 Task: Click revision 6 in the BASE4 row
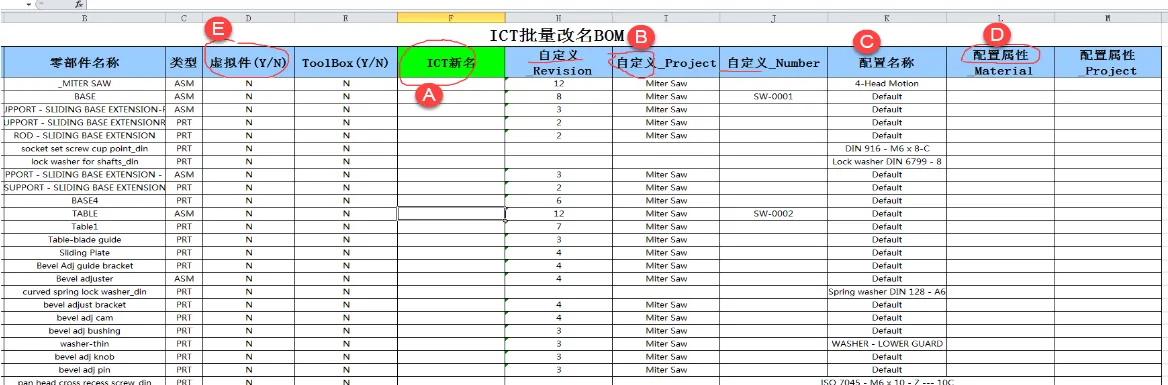559,200
